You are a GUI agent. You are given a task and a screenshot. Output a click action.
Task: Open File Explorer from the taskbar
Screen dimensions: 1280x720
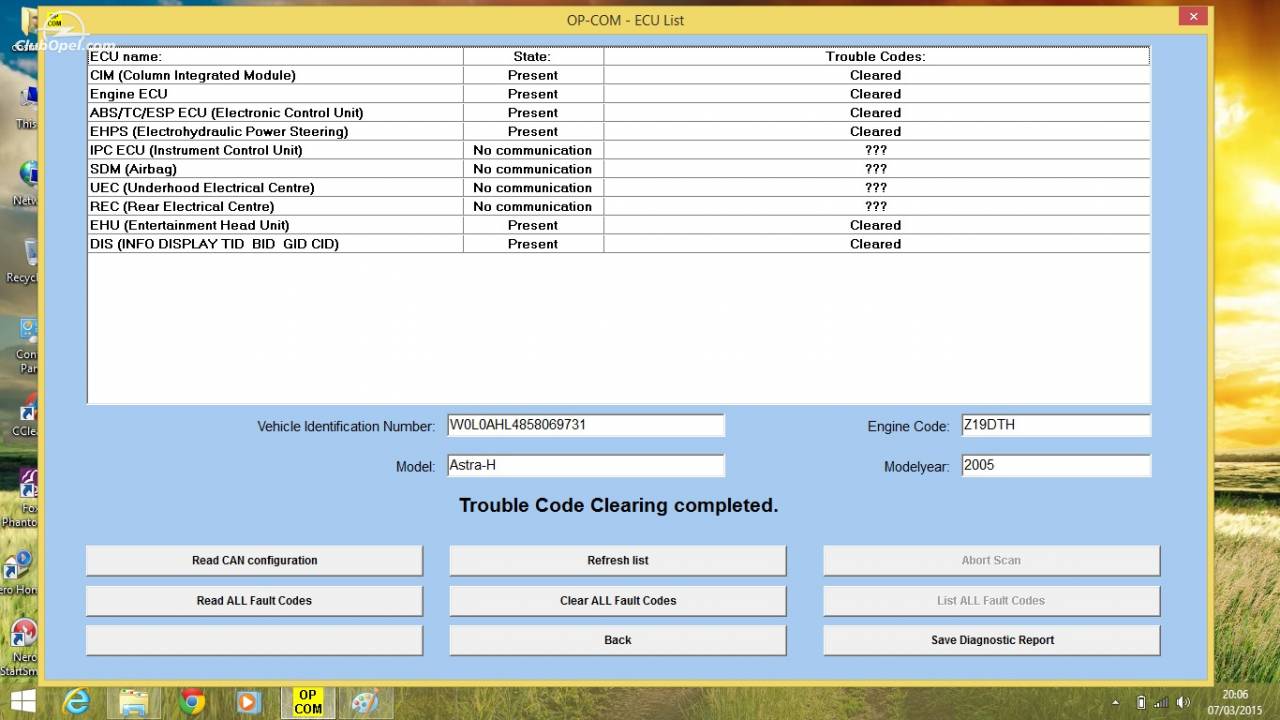point(134,701)
